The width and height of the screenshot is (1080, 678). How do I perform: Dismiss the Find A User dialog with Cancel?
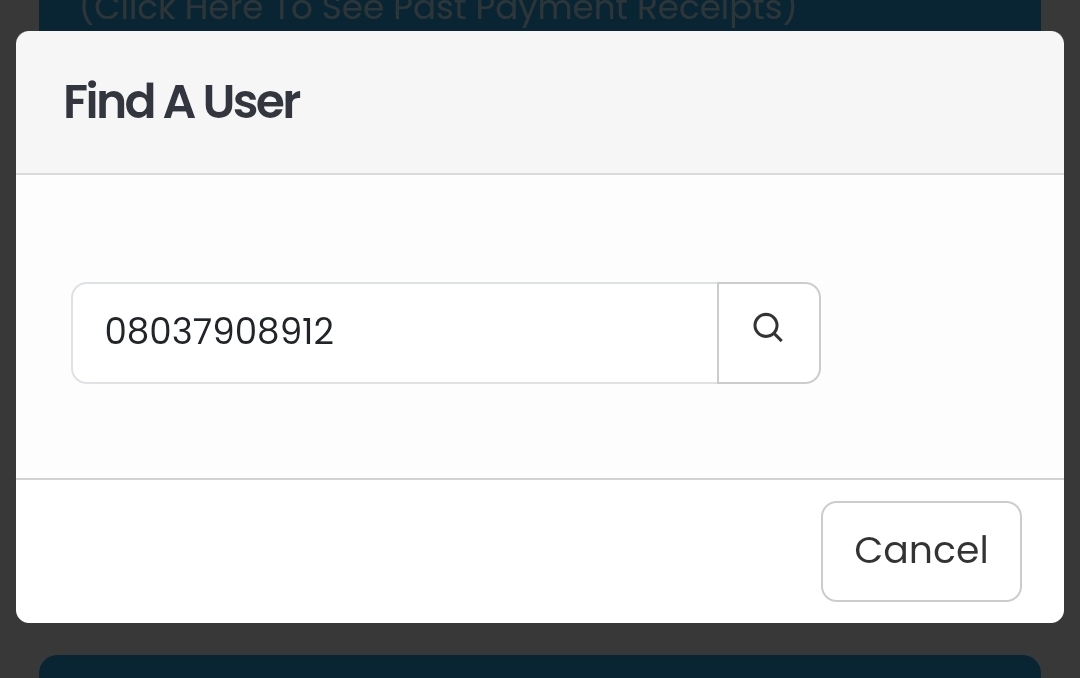(x=920, y=551)
